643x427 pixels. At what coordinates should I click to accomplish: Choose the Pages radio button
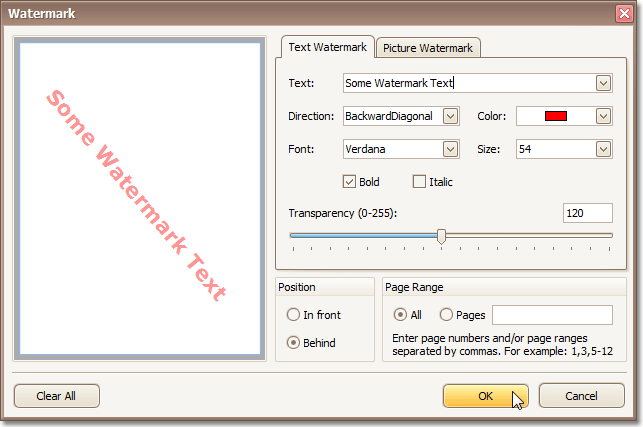(446, 315)
